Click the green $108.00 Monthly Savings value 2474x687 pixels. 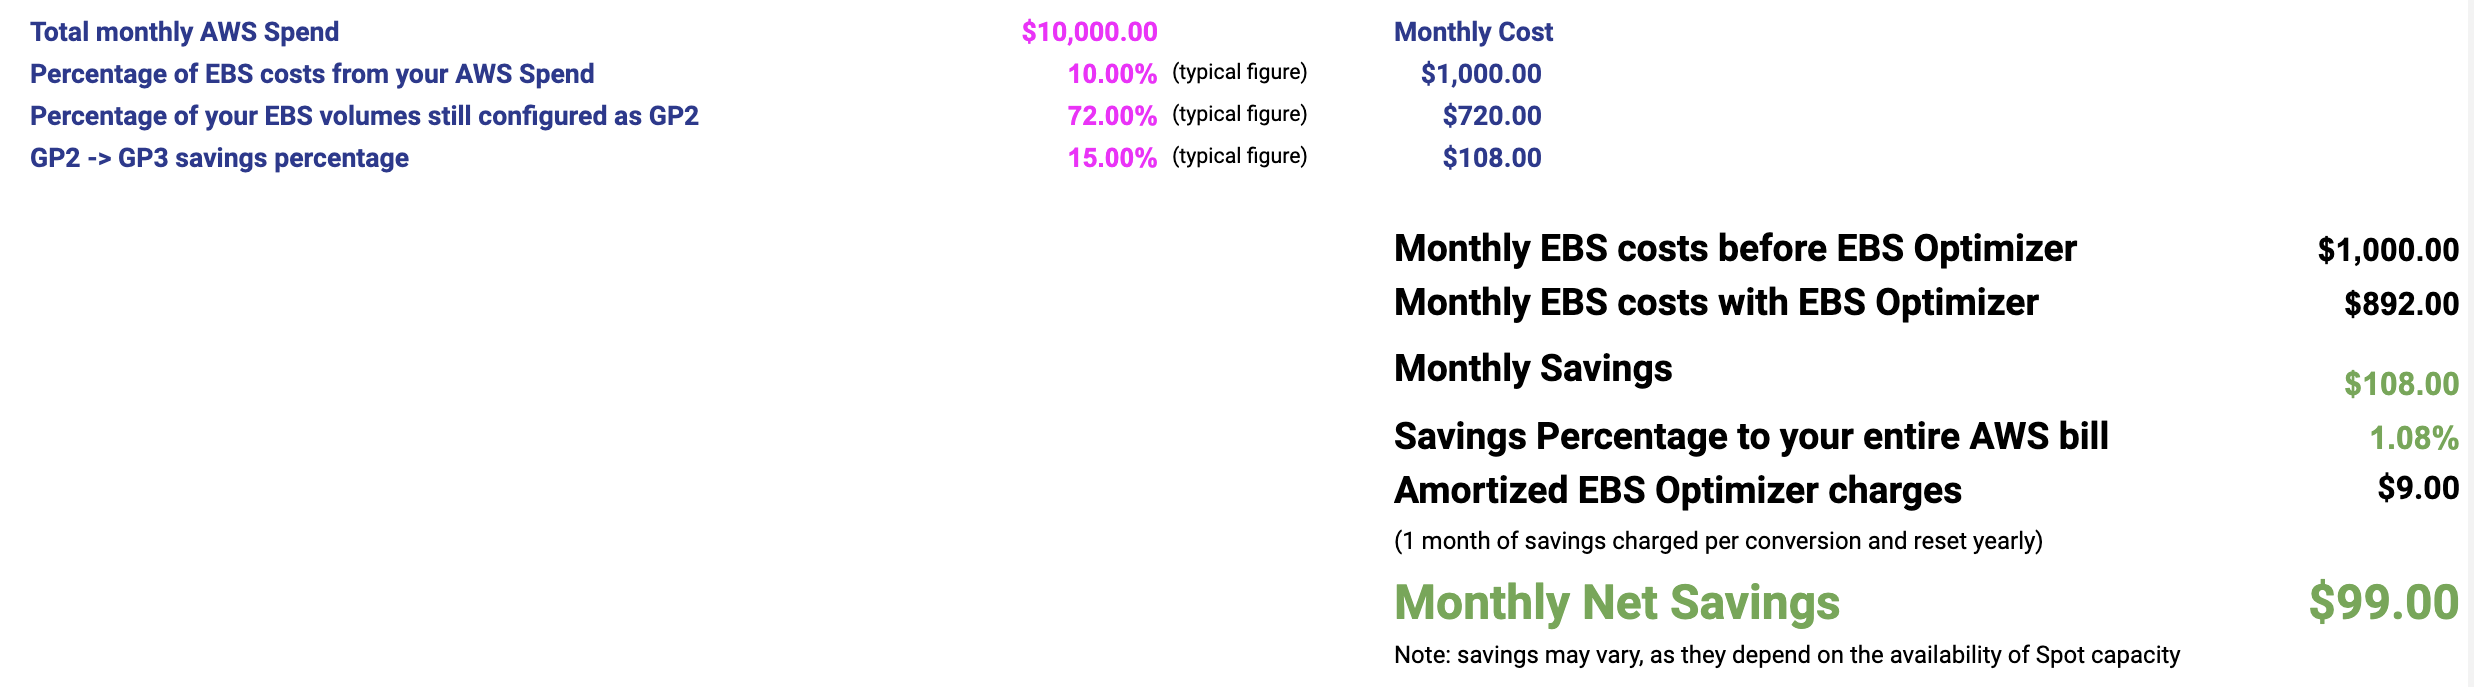pos(2401,384)
